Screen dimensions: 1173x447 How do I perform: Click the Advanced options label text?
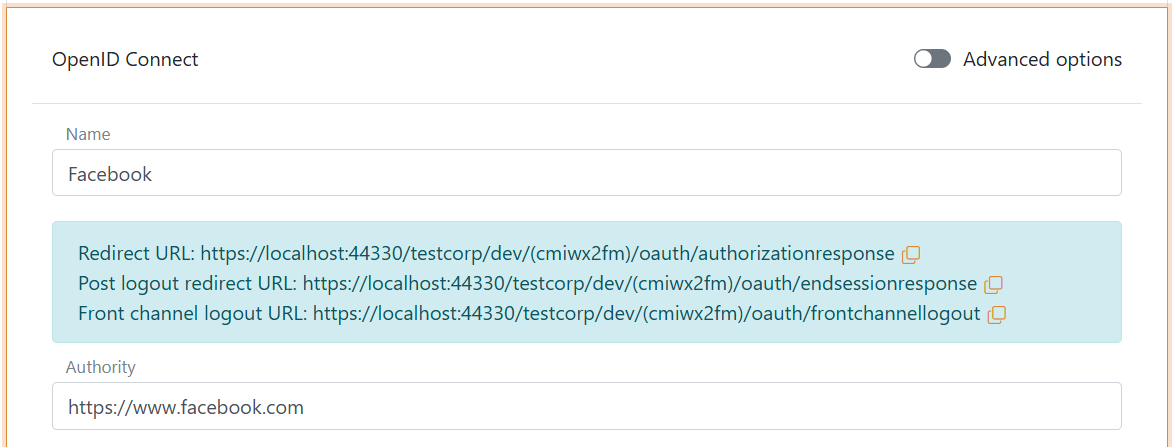coord(1042,59)
